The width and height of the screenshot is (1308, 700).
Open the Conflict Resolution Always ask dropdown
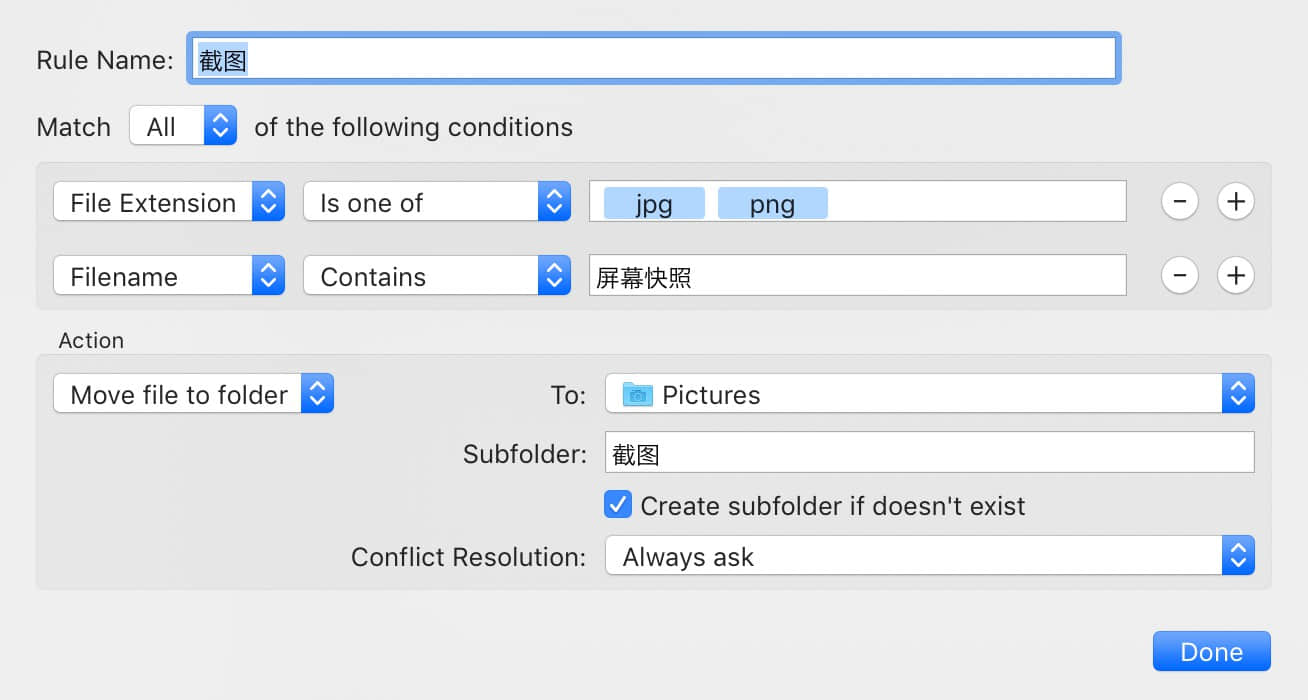(x=930, y=556)
